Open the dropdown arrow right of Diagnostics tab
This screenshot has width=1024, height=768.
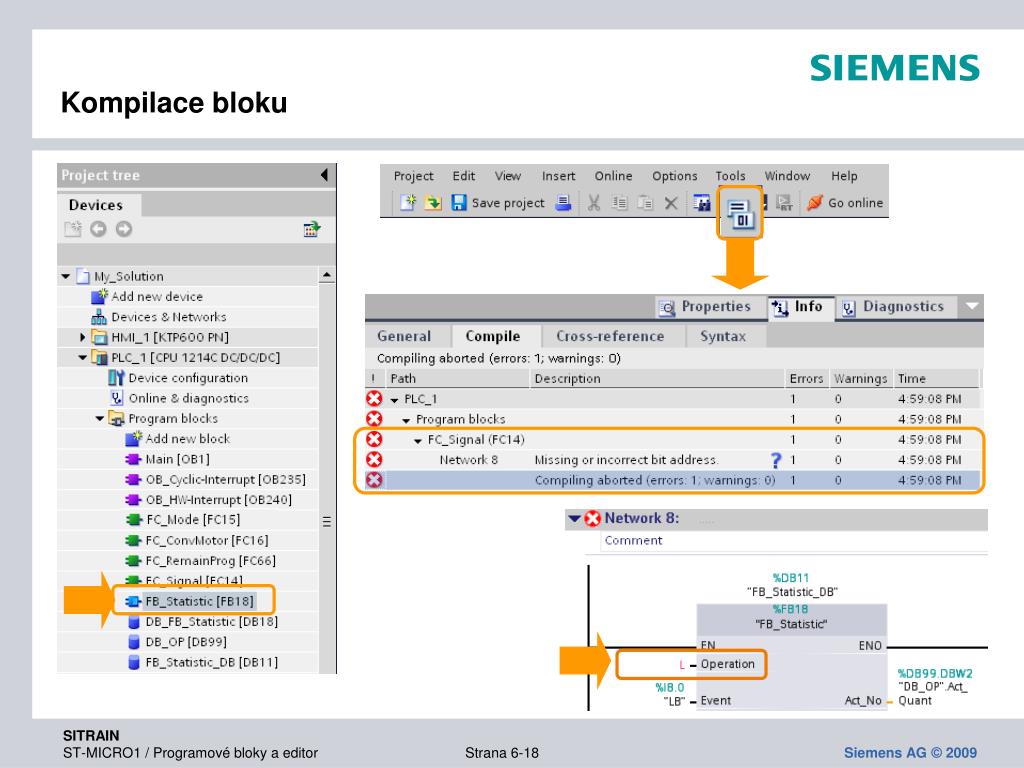972,306
